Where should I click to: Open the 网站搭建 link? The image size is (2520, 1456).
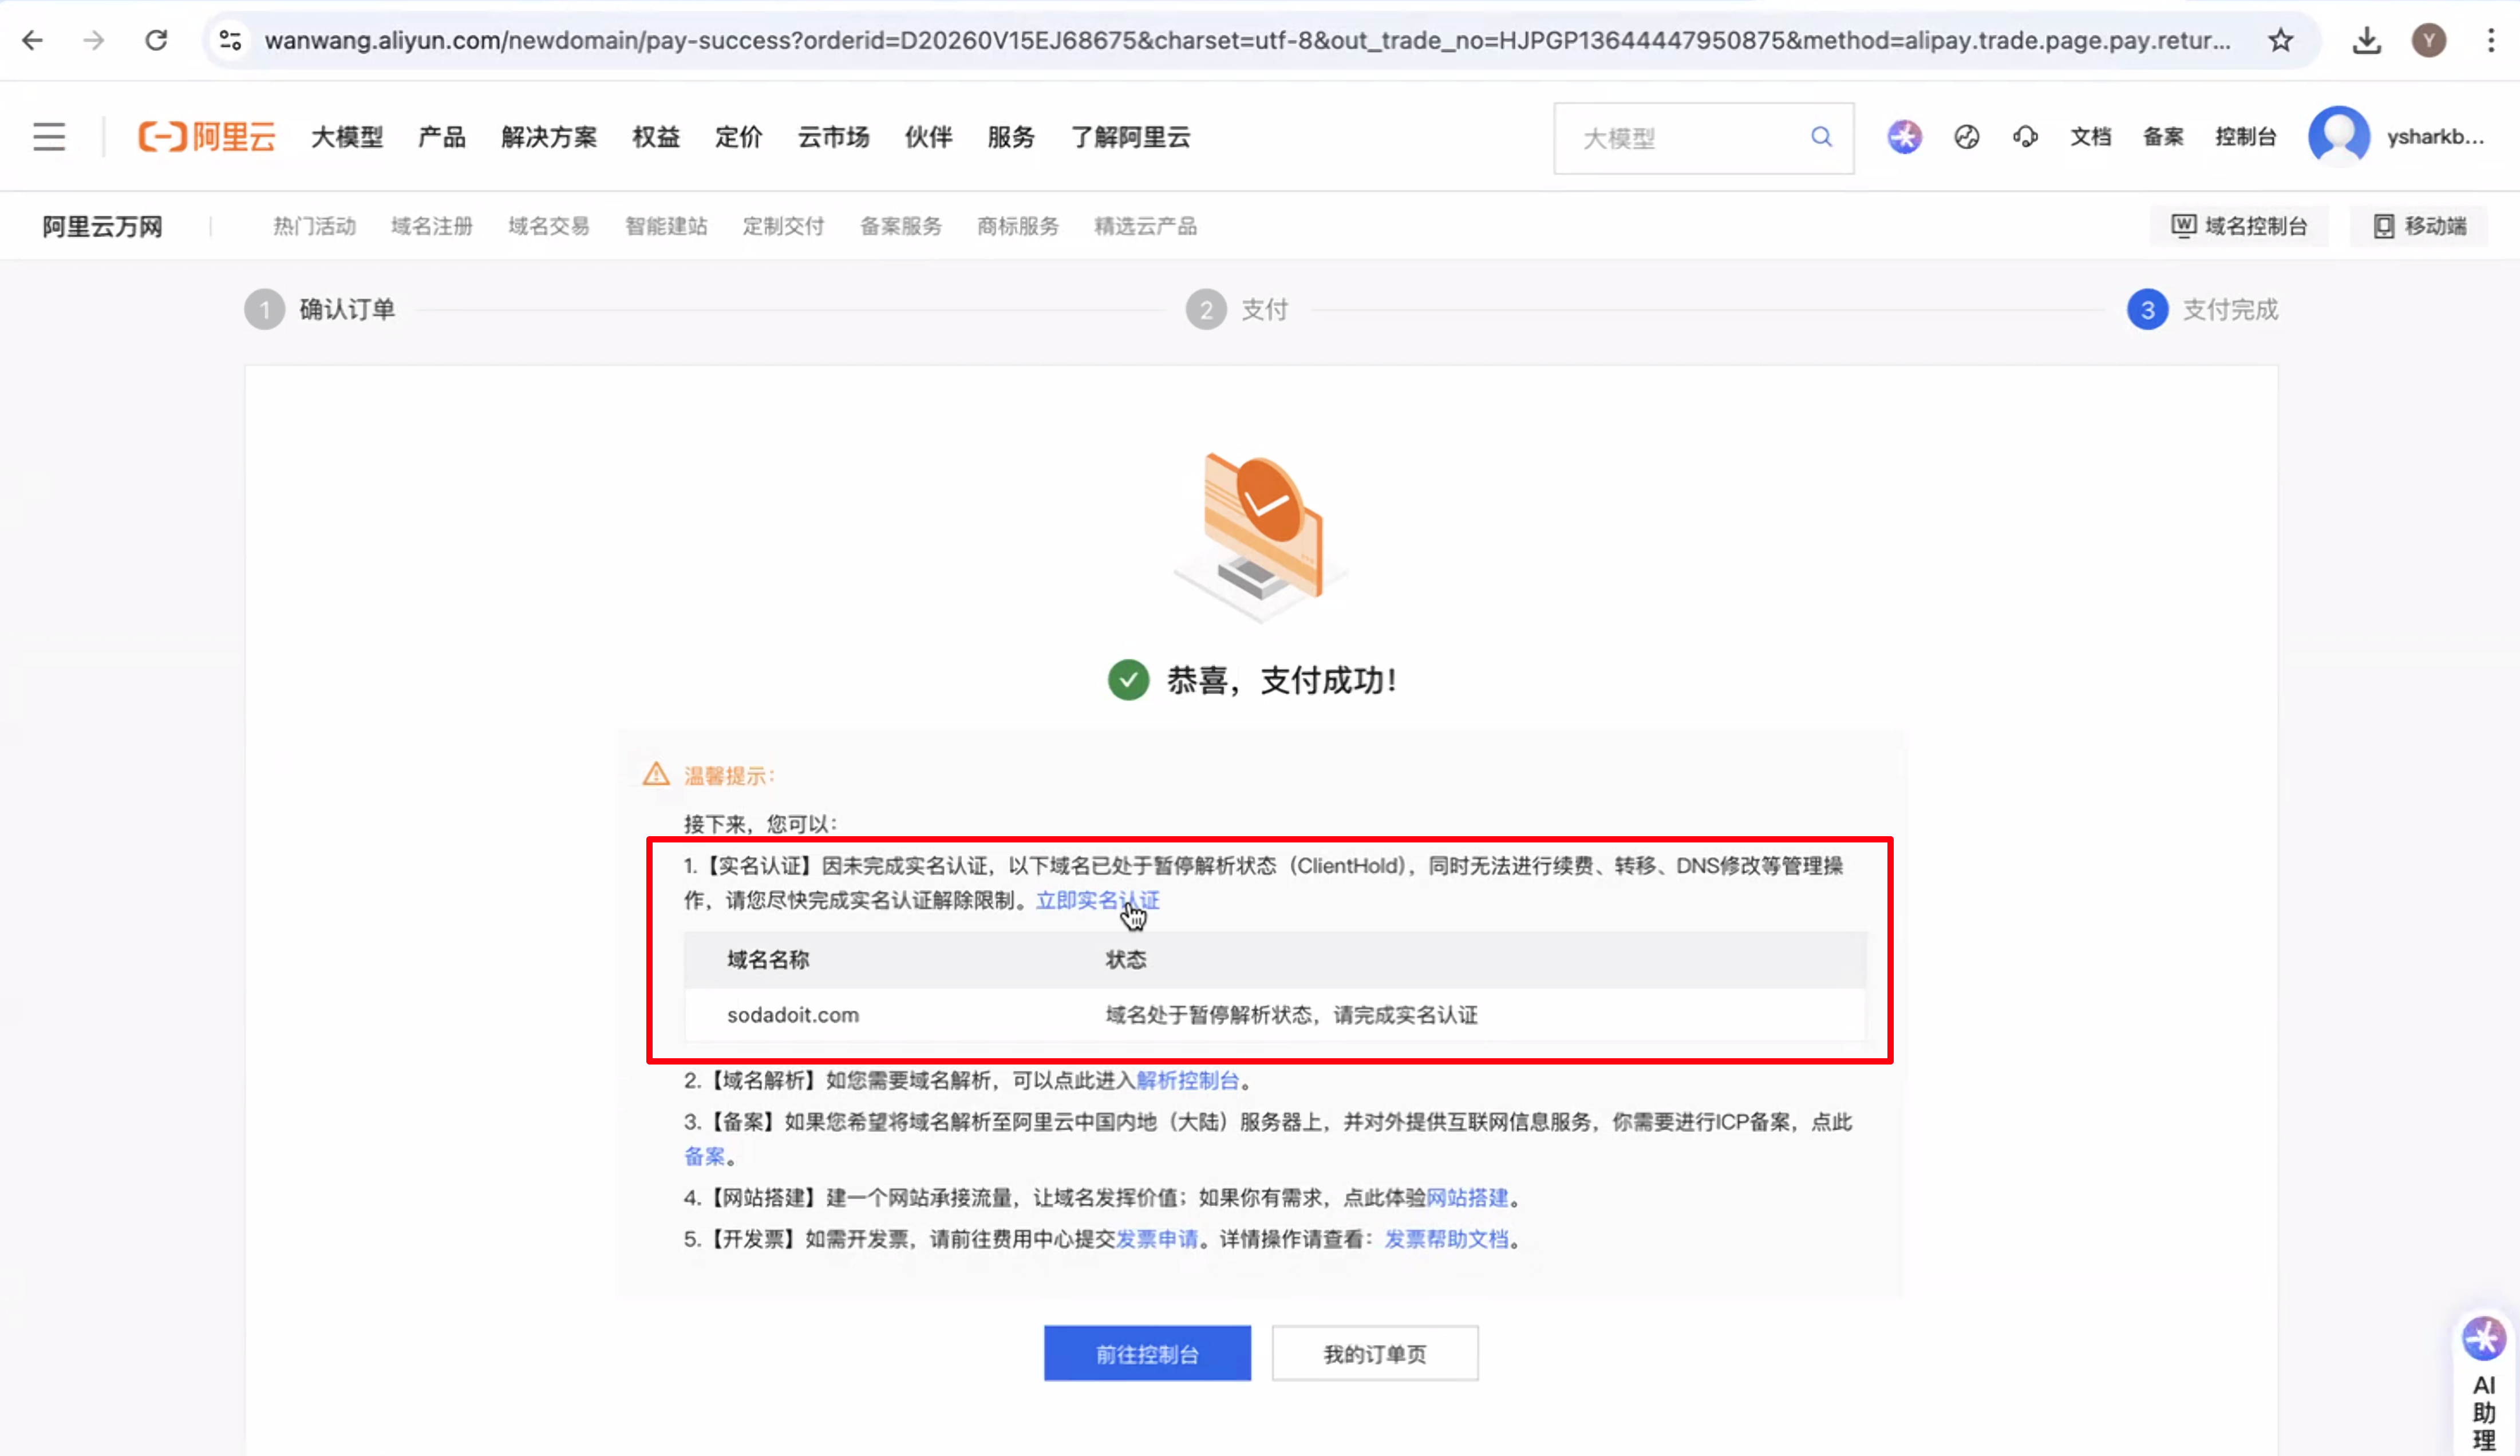click(x=1467, y=1197)
